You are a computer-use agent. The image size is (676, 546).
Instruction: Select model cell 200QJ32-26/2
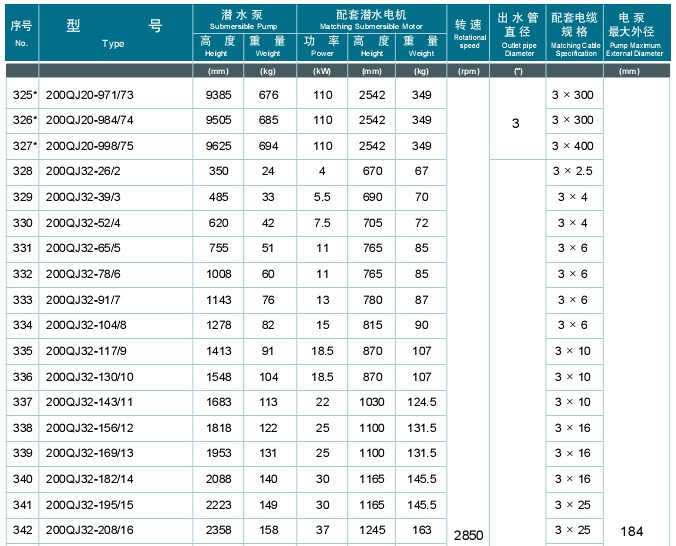(91, 171)
